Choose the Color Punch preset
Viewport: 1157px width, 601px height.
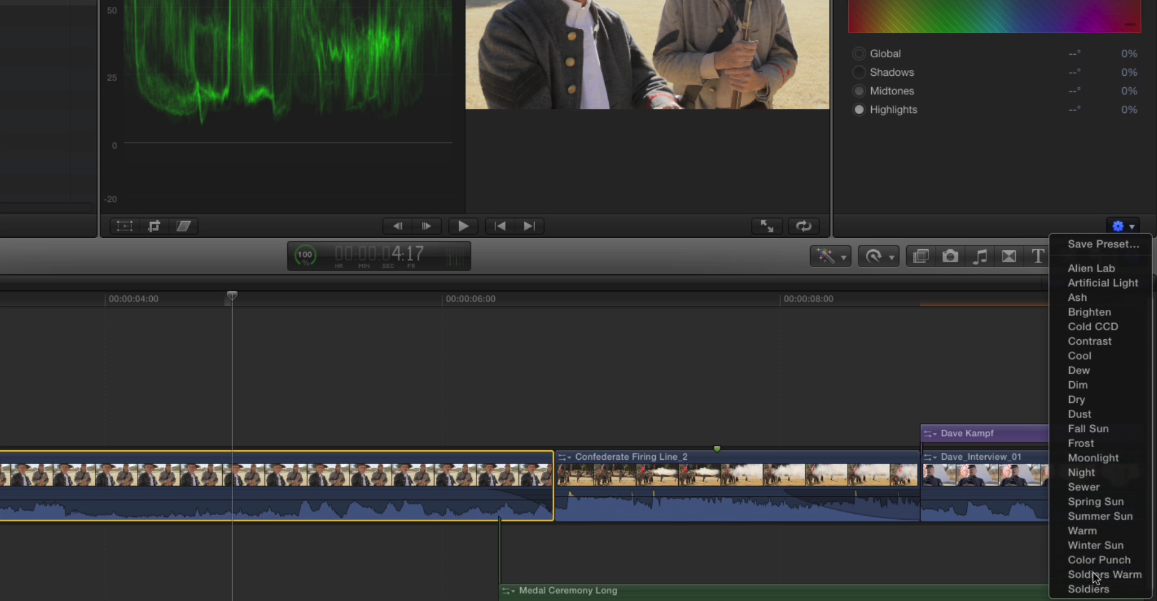click(1099, 560)
